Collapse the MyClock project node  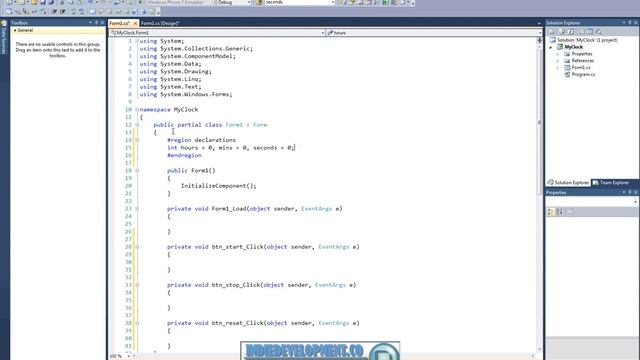551,47
